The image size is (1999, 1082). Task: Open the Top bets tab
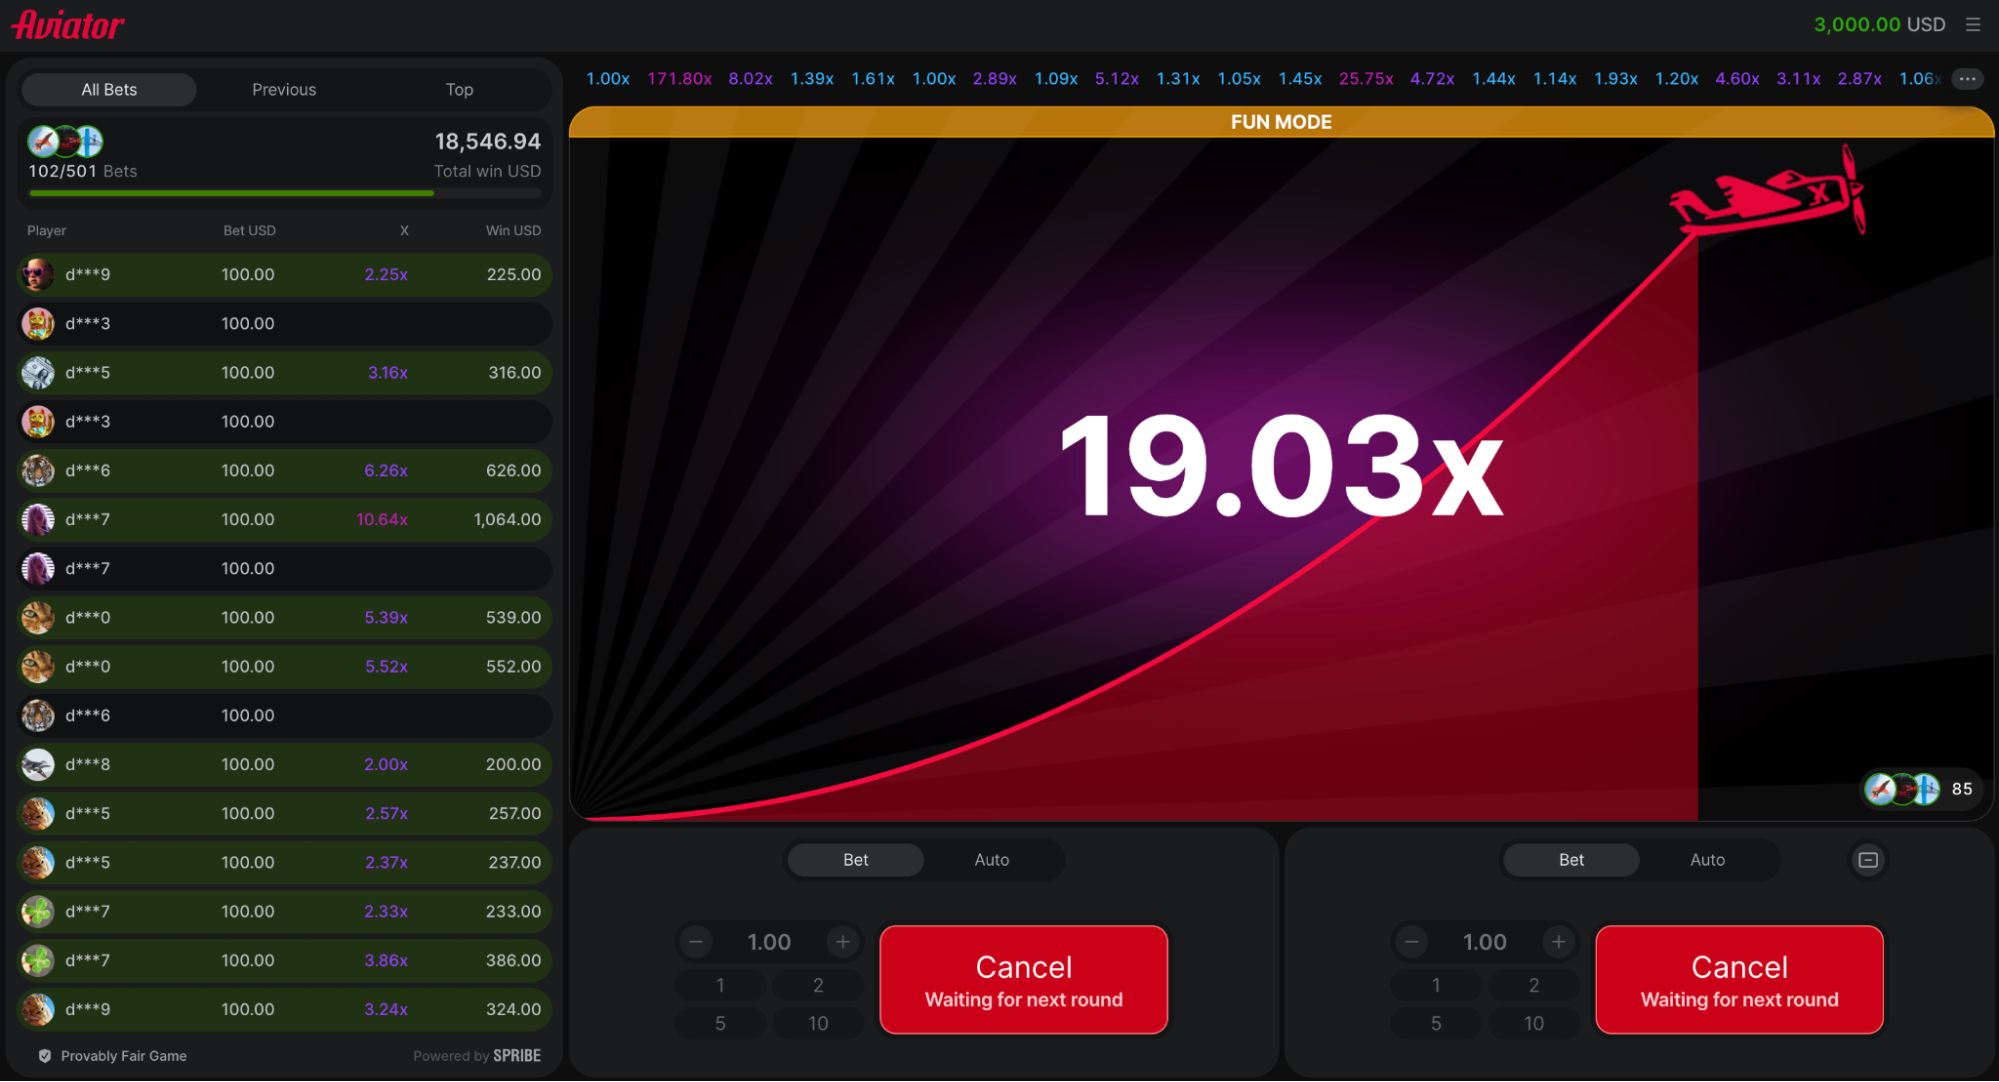coord(459,90)
